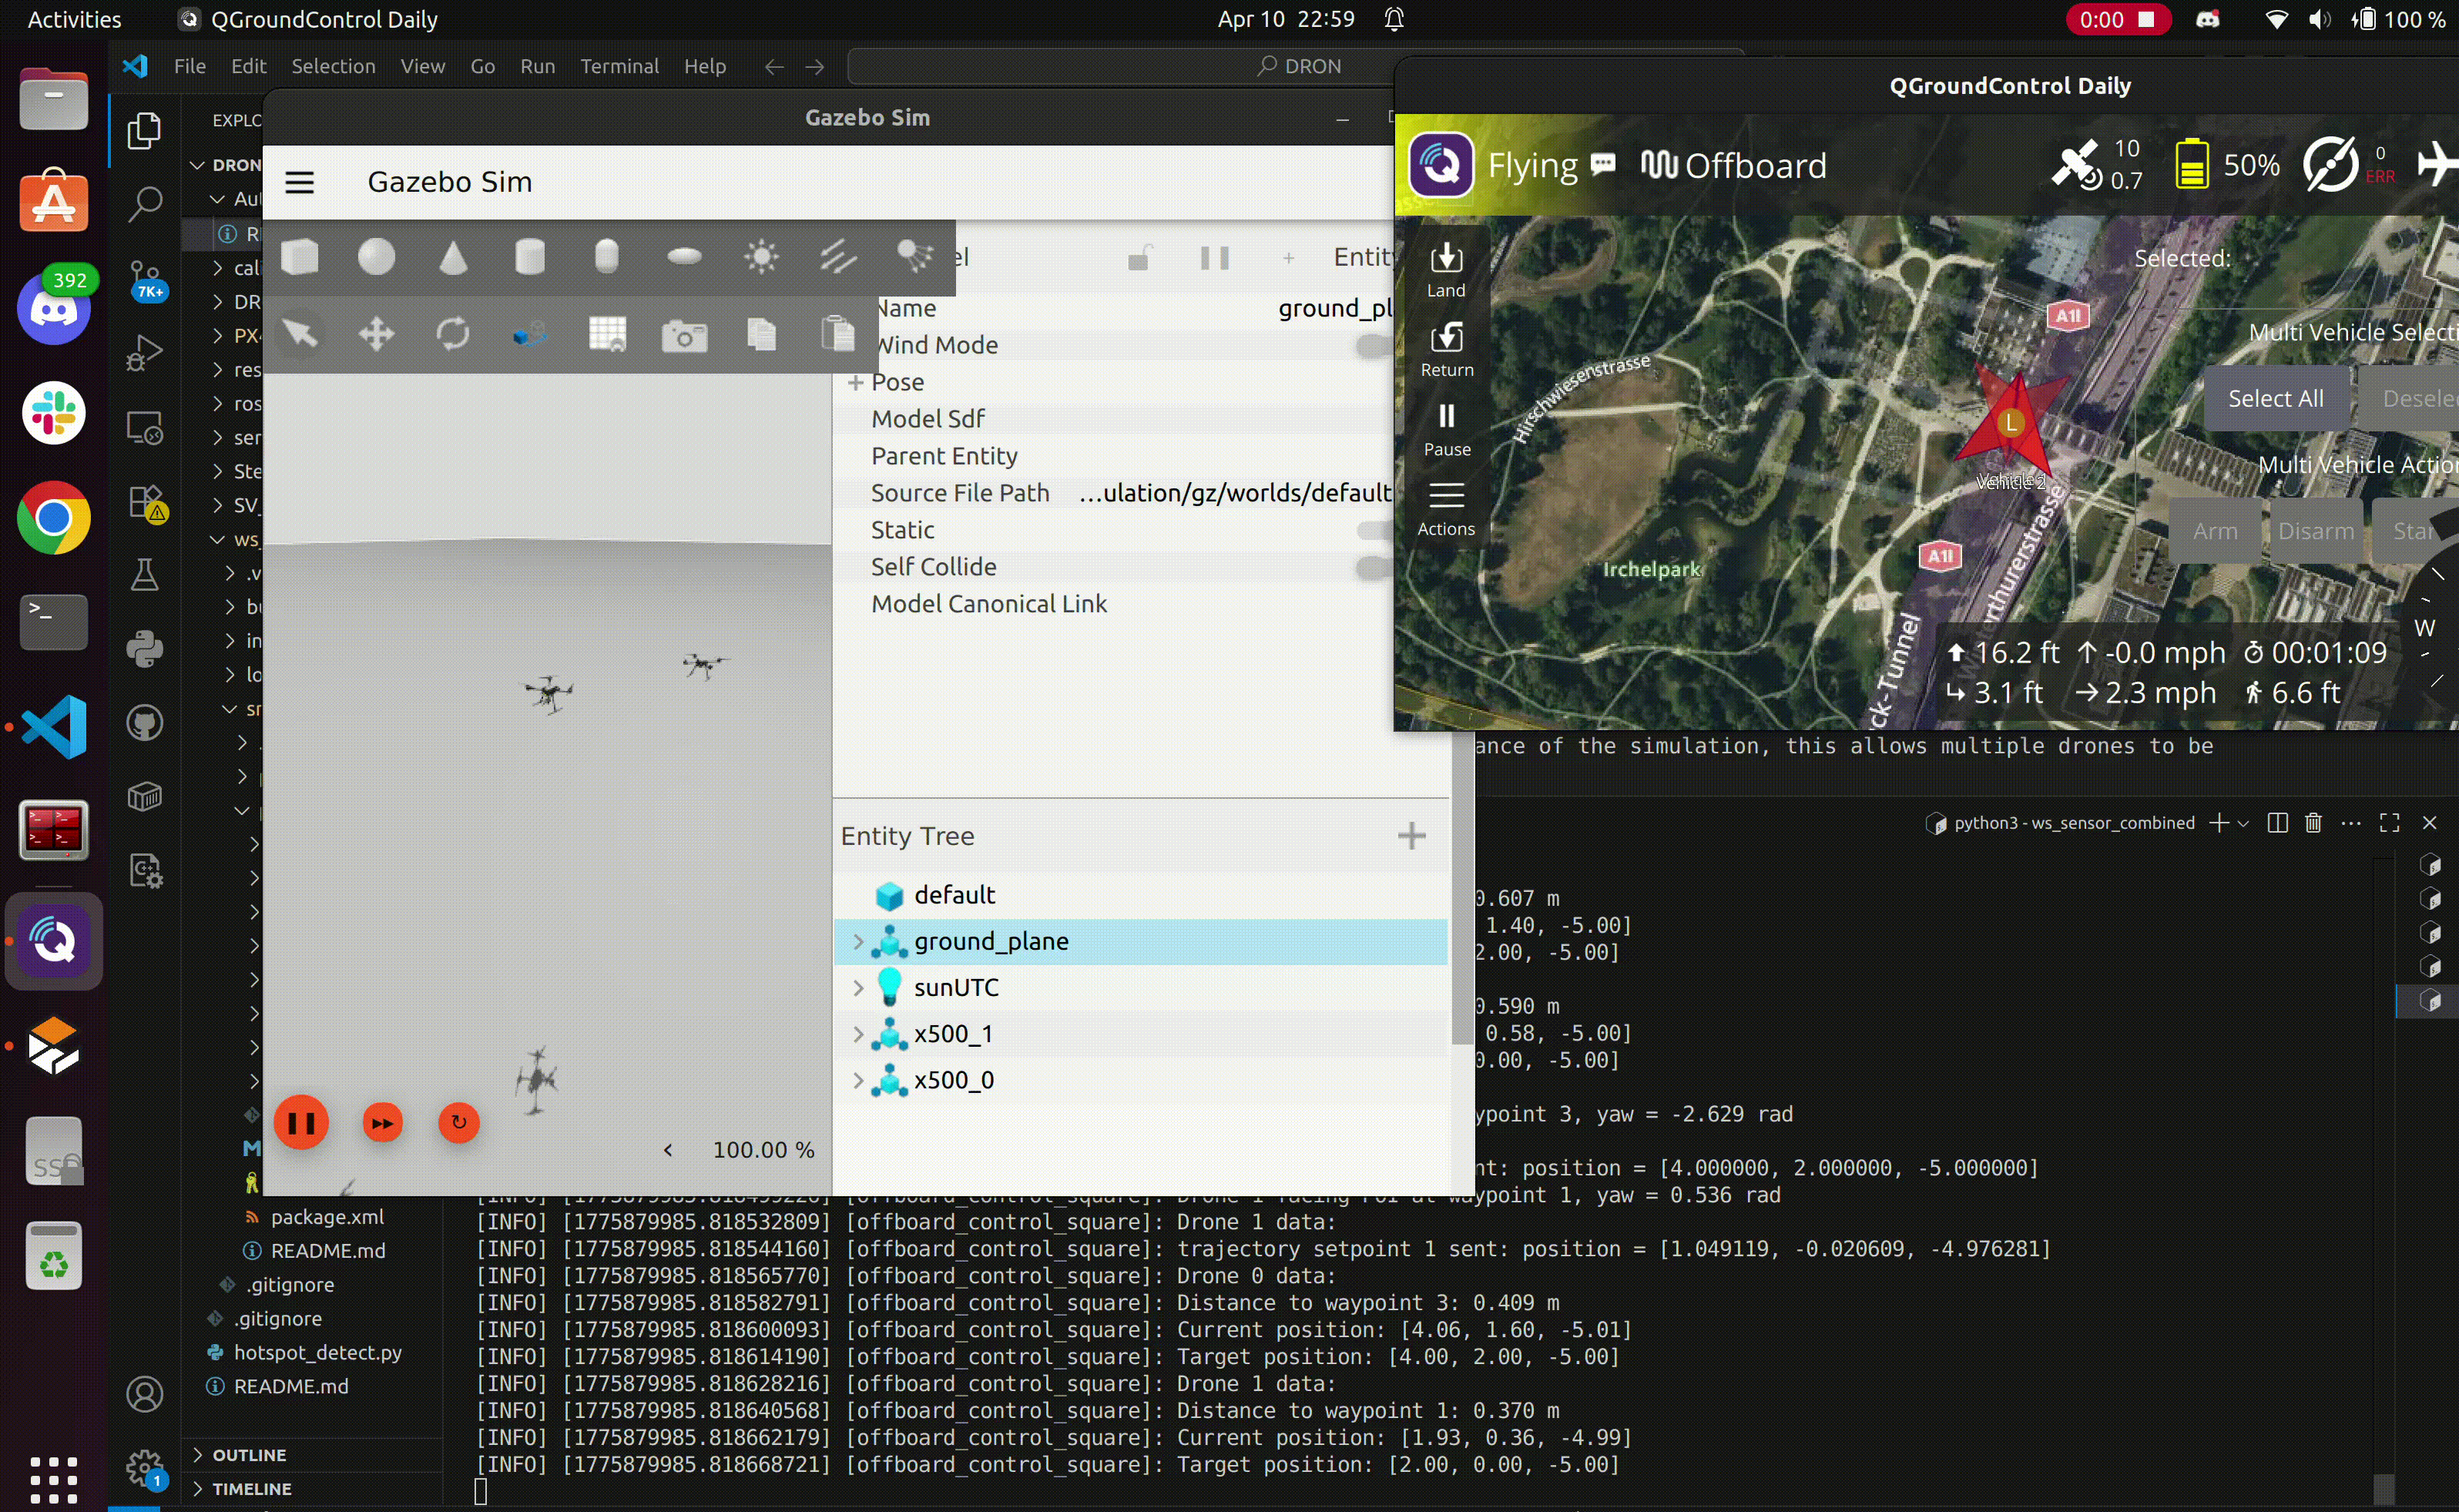The height and width of the screenshot is (1512, 2459).
Task: Expand sunUTC in Entity Tree
Action: (858, 987)
